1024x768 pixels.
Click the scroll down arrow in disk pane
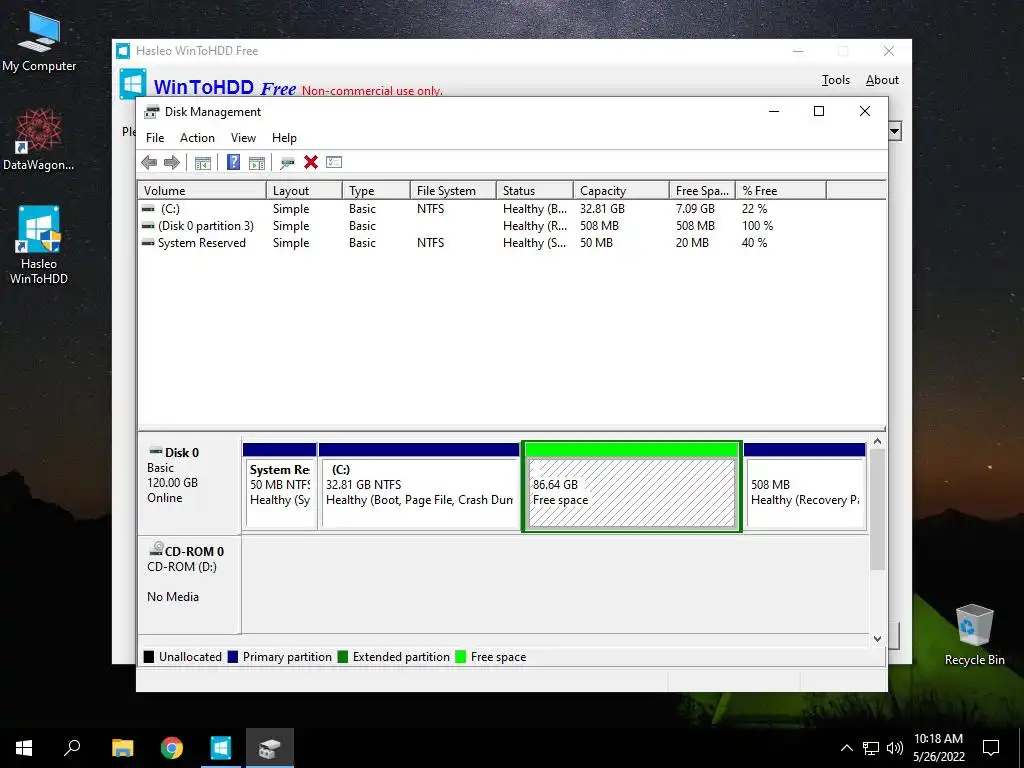click(878, 639)
